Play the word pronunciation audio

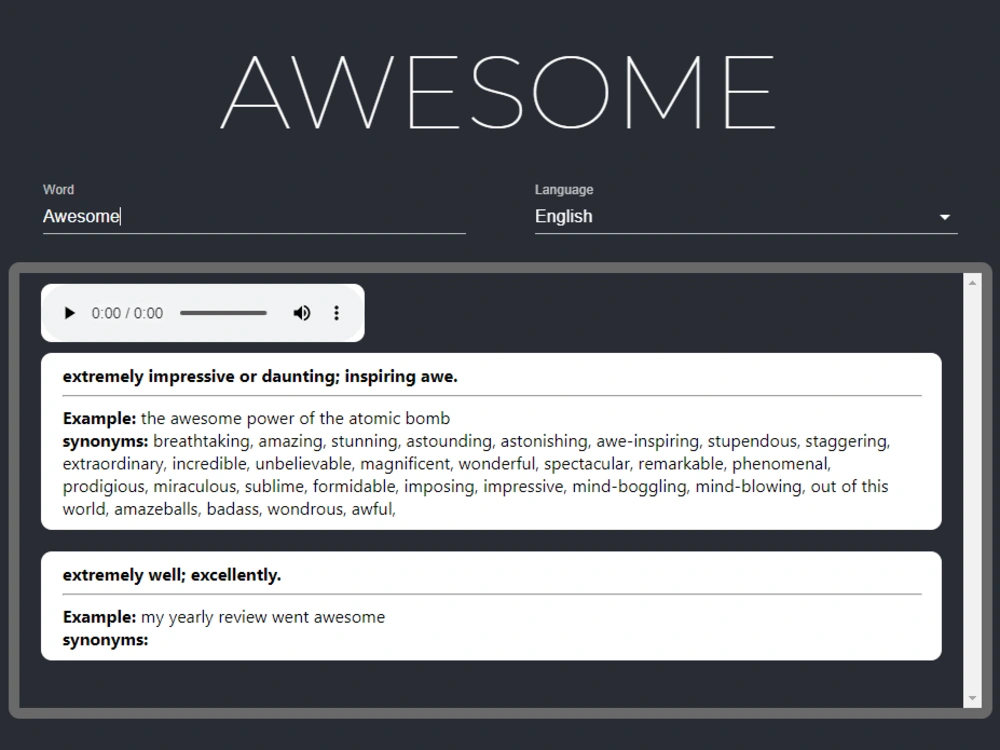(70, 313)
